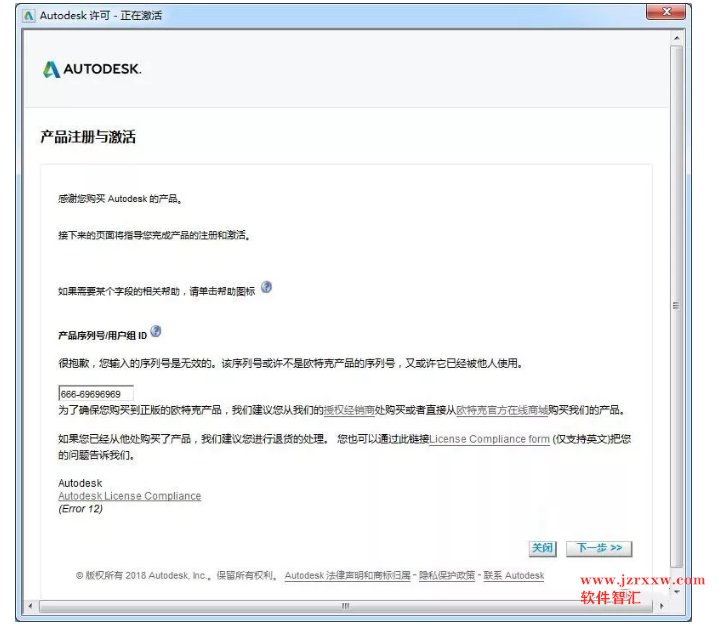
Task: Open the 欧特克官方在线商城 link
Action: click(502, 410)
